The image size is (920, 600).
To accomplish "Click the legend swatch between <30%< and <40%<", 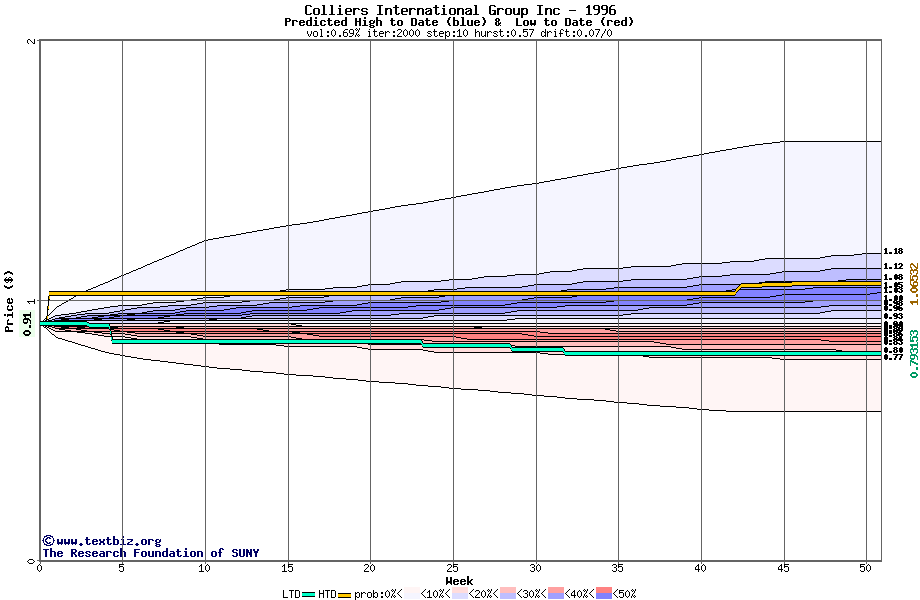I will click(556, 594).
